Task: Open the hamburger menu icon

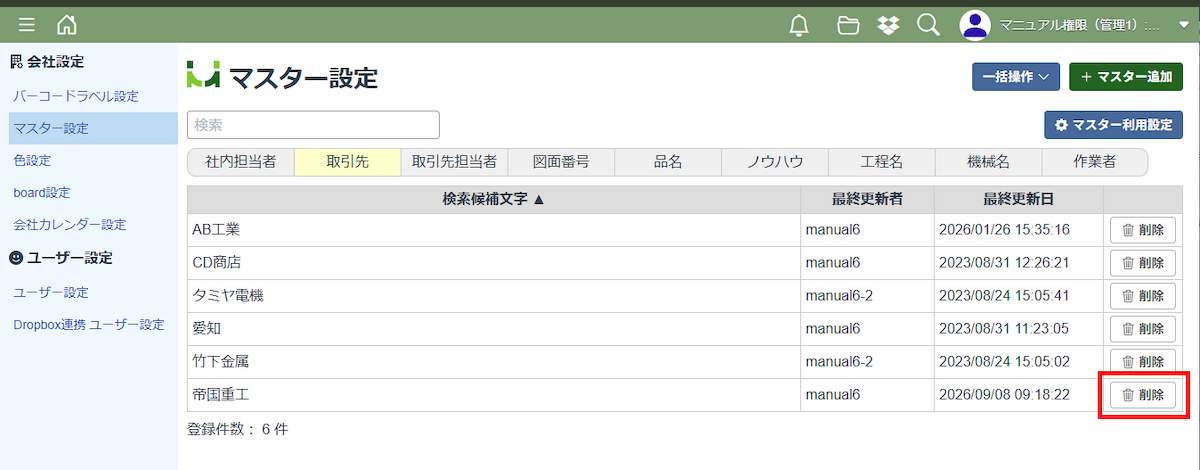Action: (27, 25)
